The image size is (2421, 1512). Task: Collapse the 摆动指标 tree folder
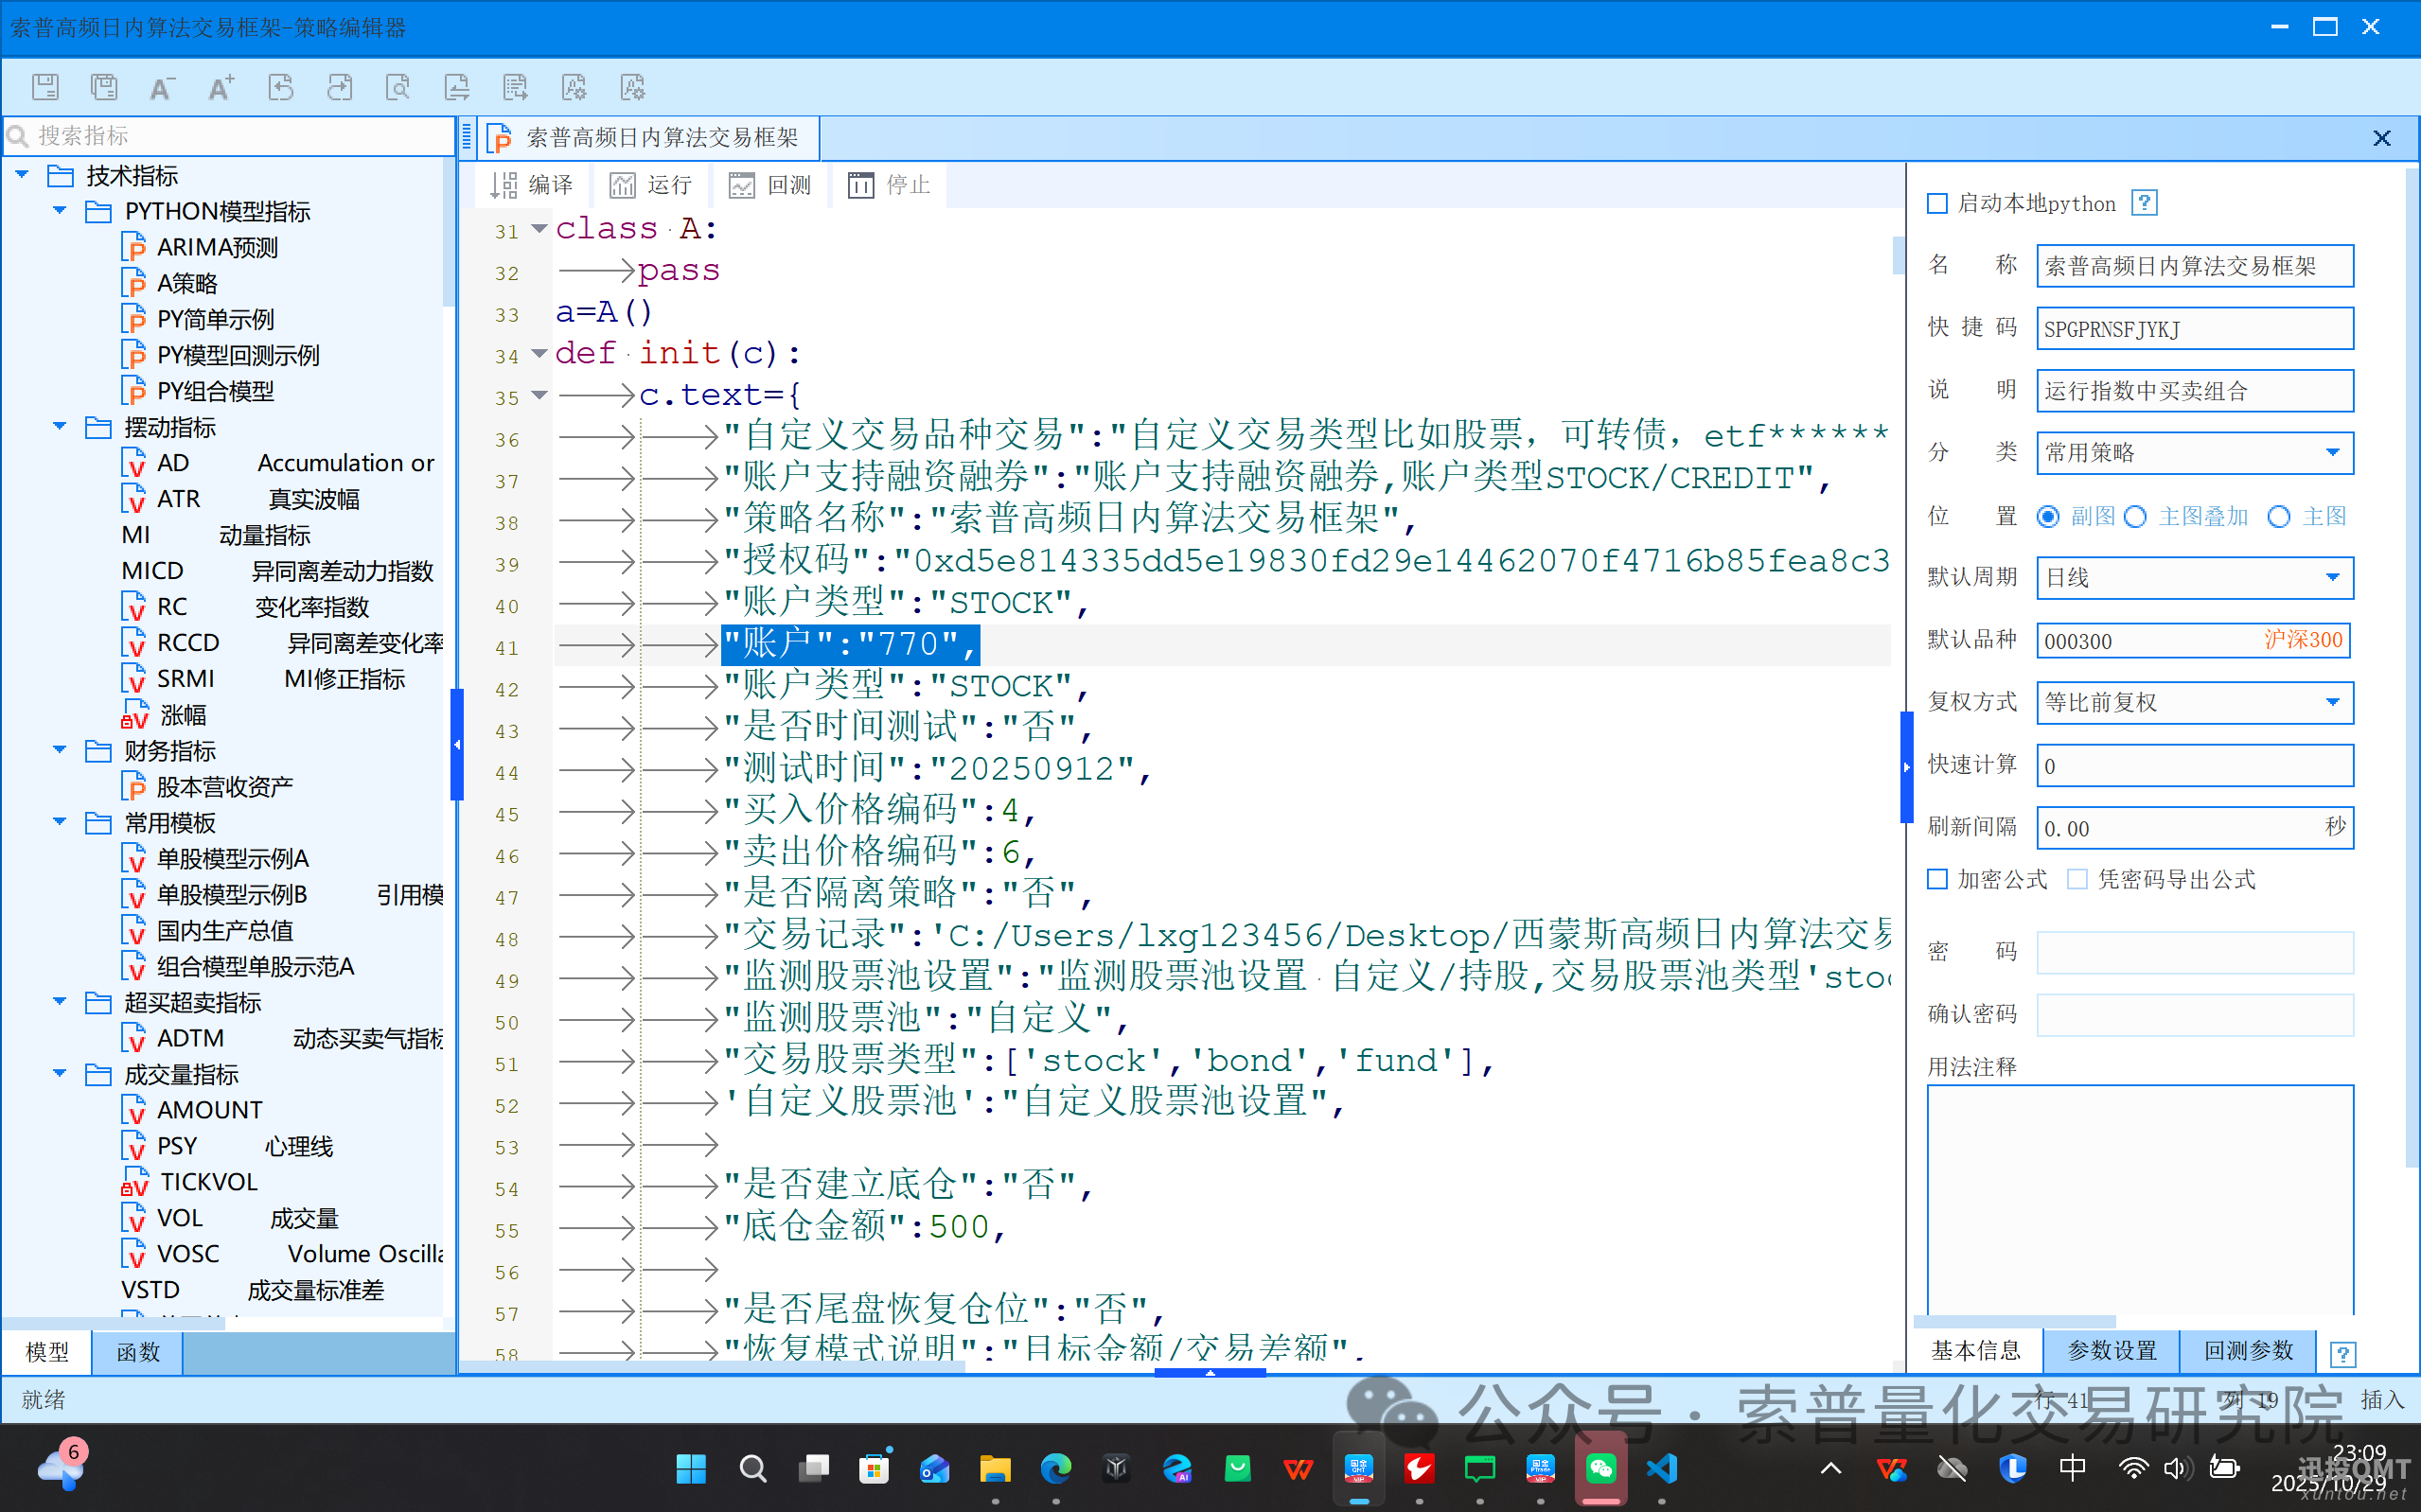pyautogui.click(x=59, y=427)
